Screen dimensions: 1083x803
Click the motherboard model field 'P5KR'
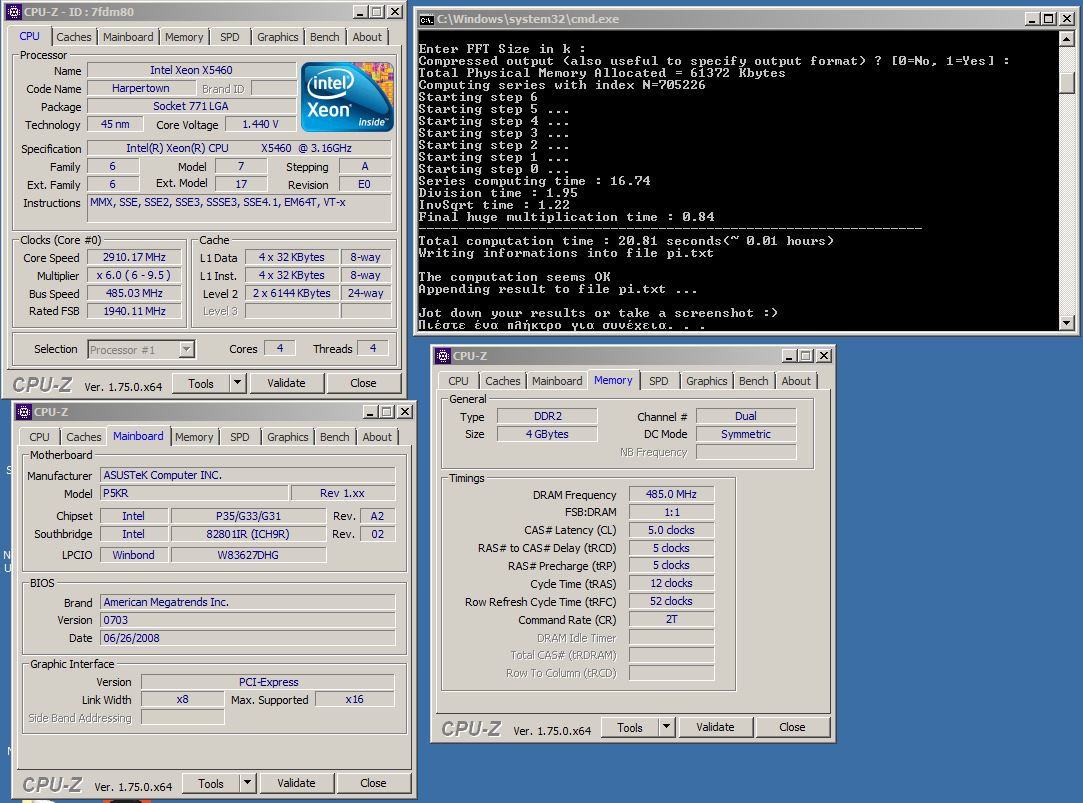194,494
